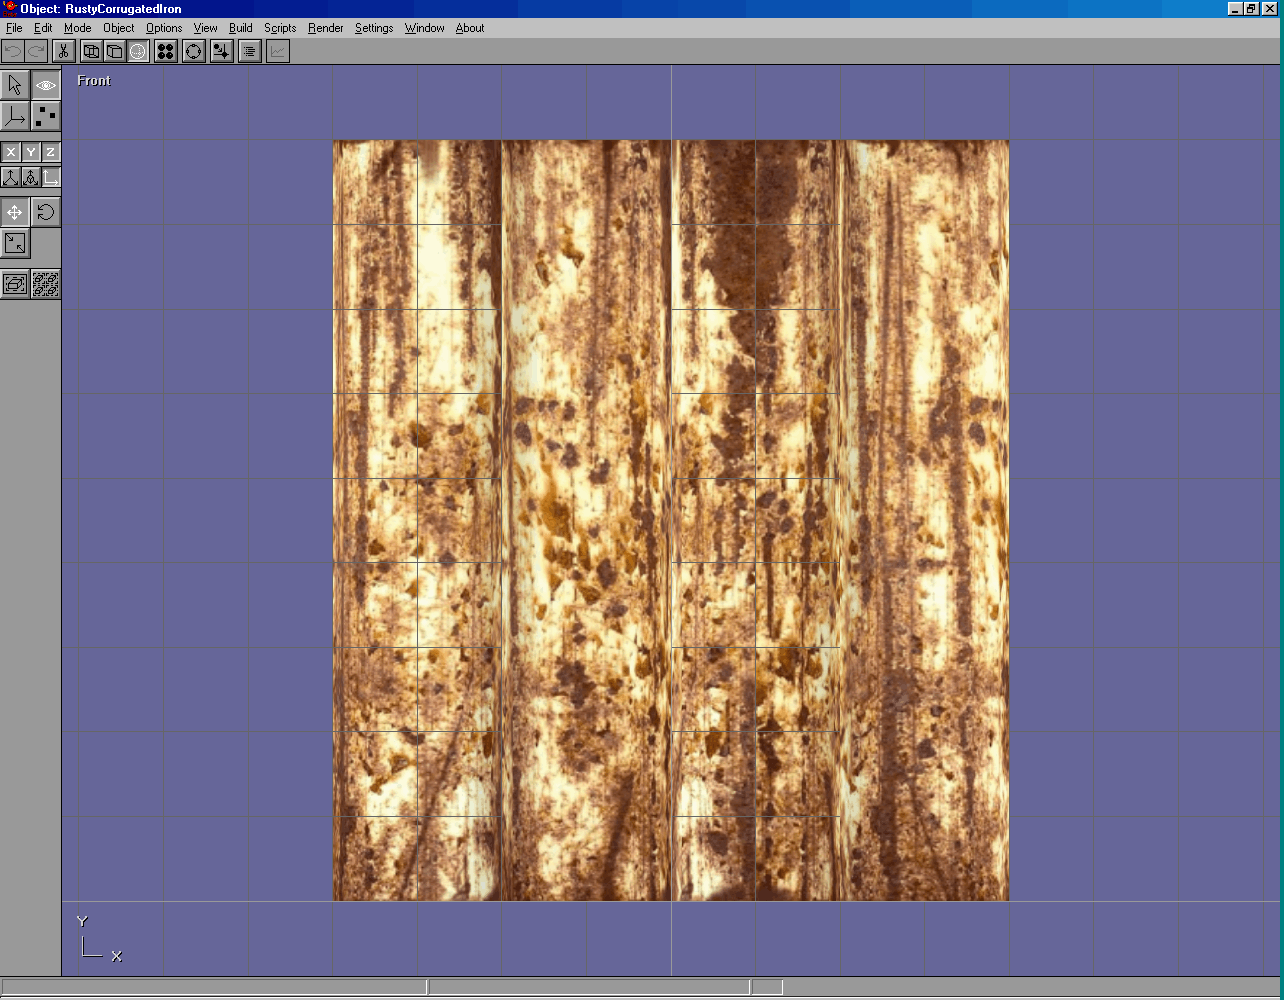Select the arrow edit/select mode tool
The image size is (1284, 1000).
[15, 86]
